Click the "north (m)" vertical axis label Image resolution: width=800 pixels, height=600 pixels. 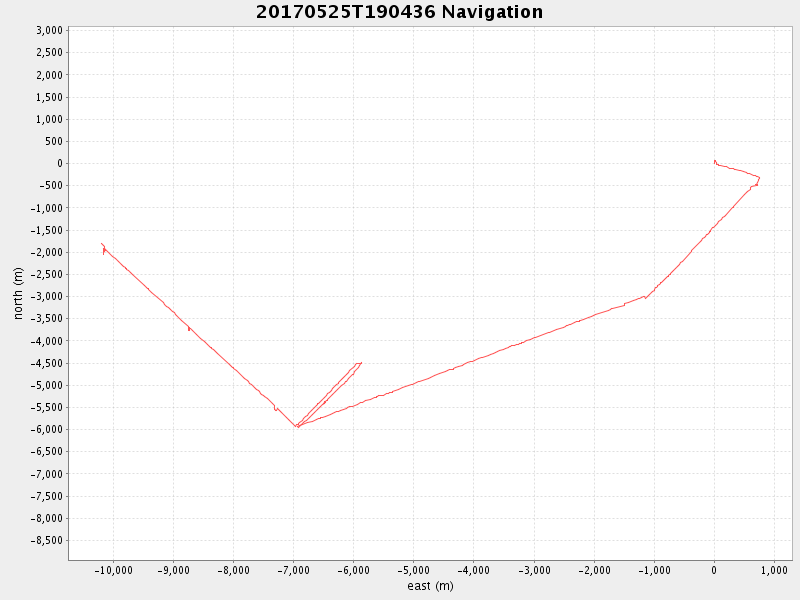click(18, 293)
